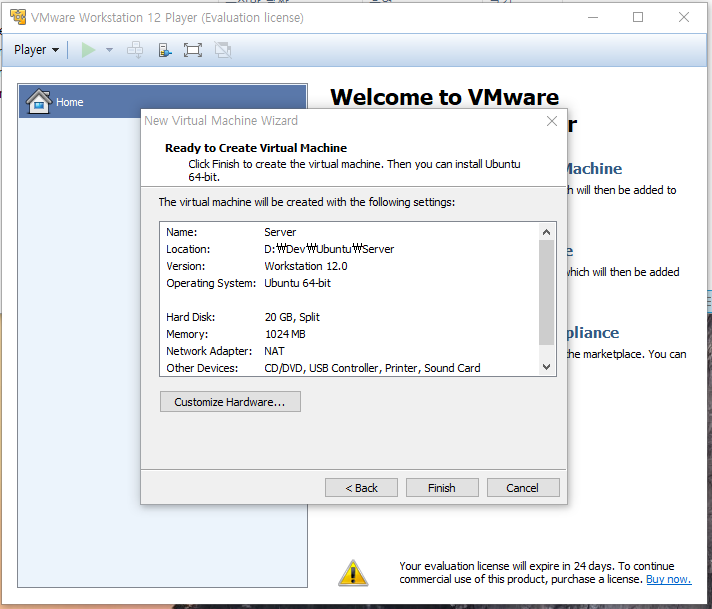Go back with the Back button
The height and width of the screenshot is (609, 712).
click(x=361, y=488)
